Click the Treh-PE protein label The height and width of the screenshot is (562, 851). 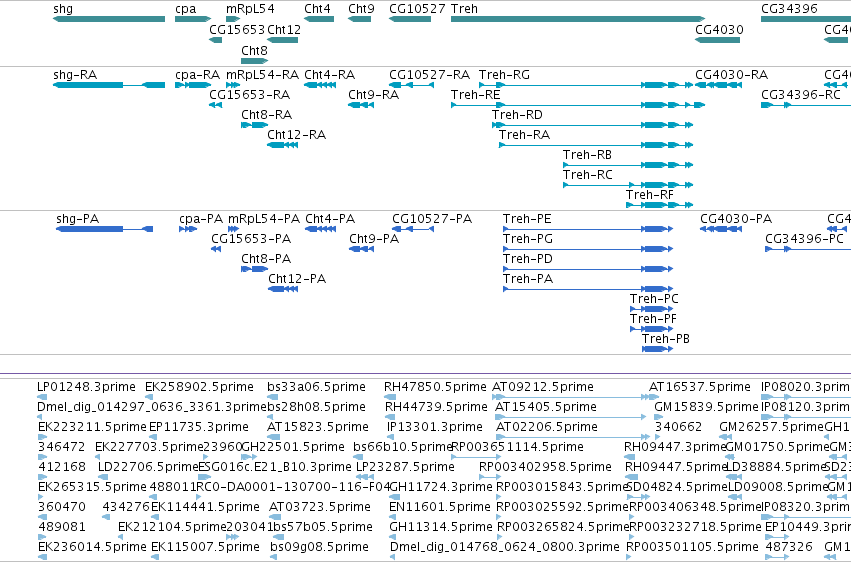[x=527, y=219]
